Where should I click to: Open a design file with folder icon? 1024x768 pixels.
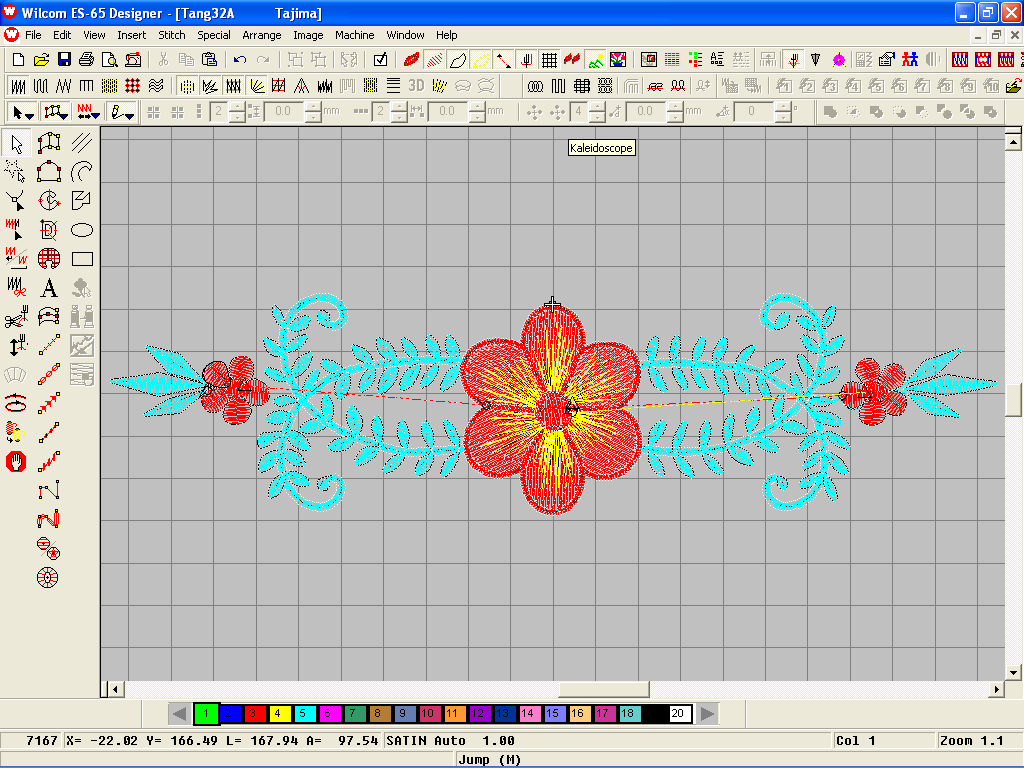click(41, 60)
